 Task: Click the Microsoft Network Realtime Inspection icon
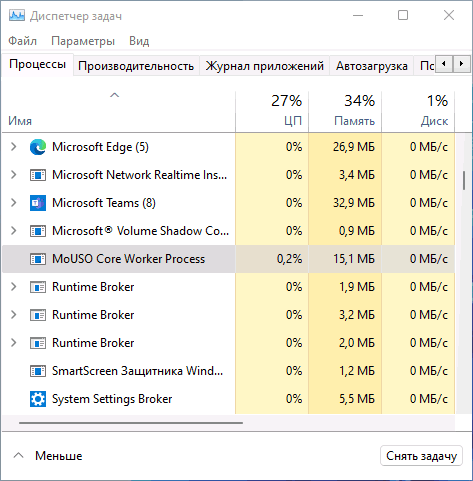click(38, 175)
